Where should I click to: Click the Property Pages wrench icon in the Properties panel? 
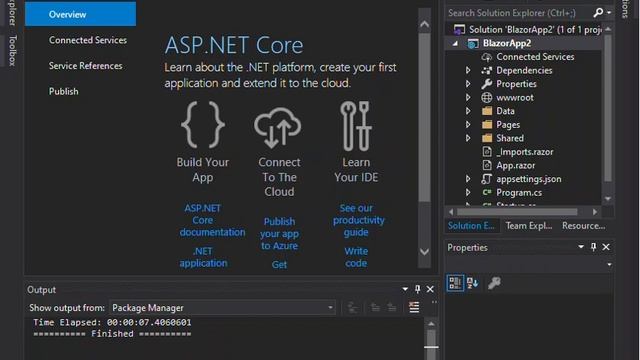coord(494,283)
